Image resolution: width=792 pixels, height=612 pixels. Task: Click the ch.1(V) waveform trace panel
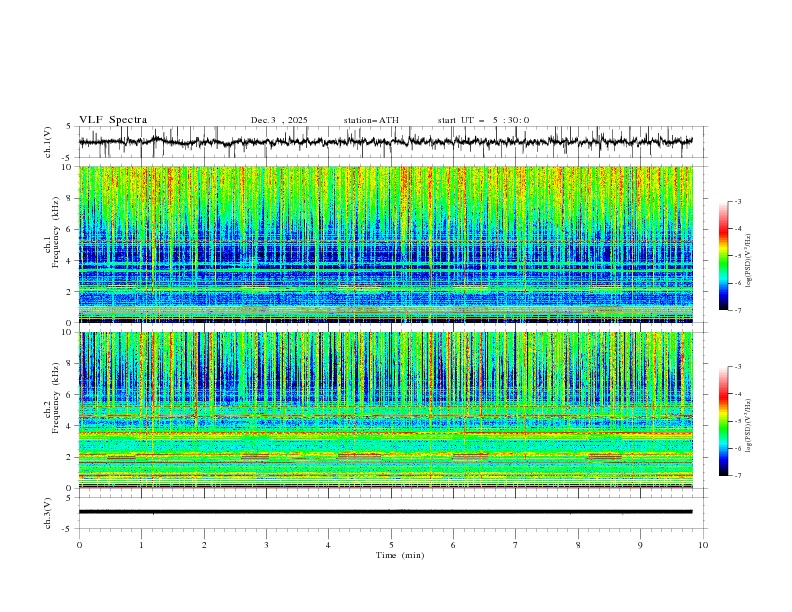coord(390,142)
